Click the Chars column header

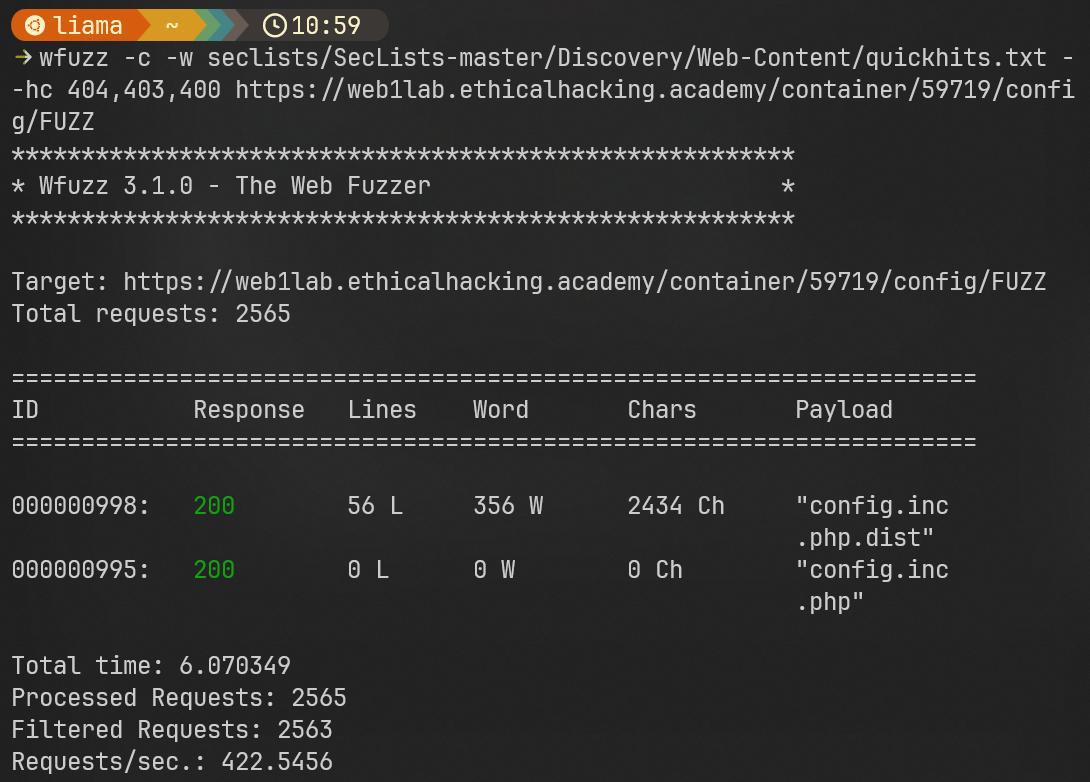[661, 410]
